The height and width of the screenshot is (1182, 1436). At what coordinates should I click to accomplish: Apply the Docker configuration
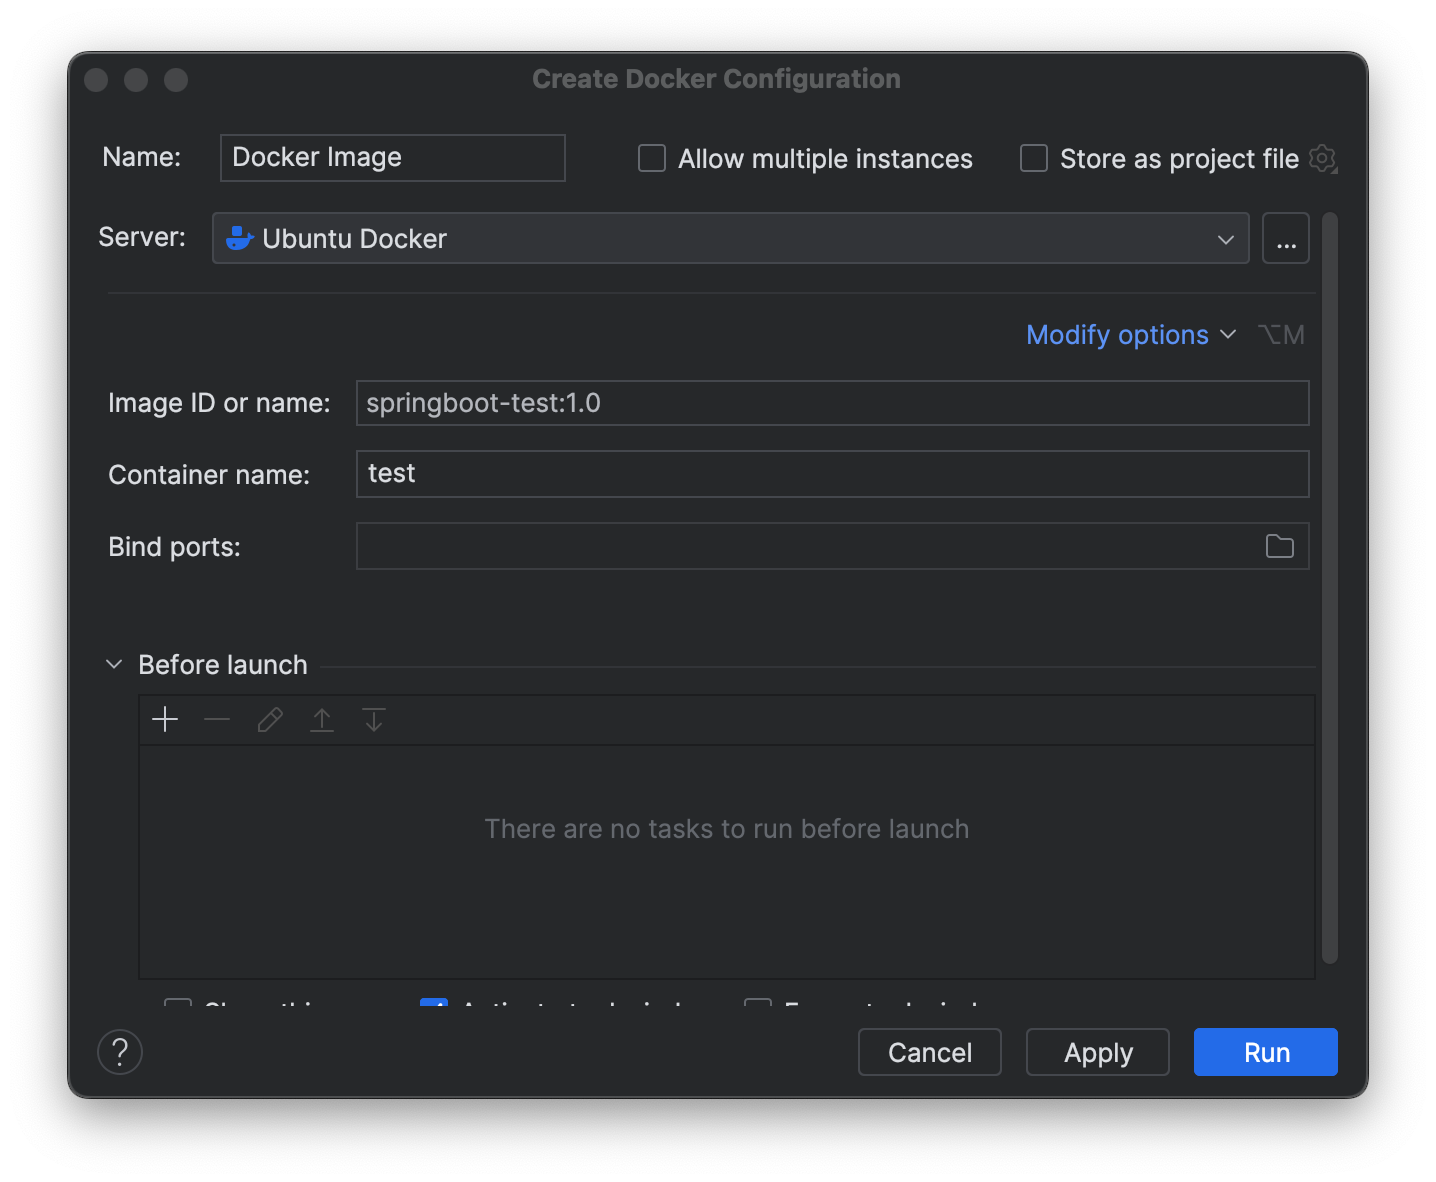[x=1098, y=1052]
